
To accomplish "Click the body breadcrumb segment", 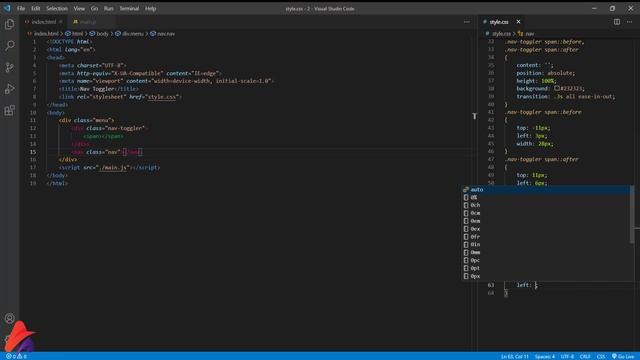I will coord(102,34).
